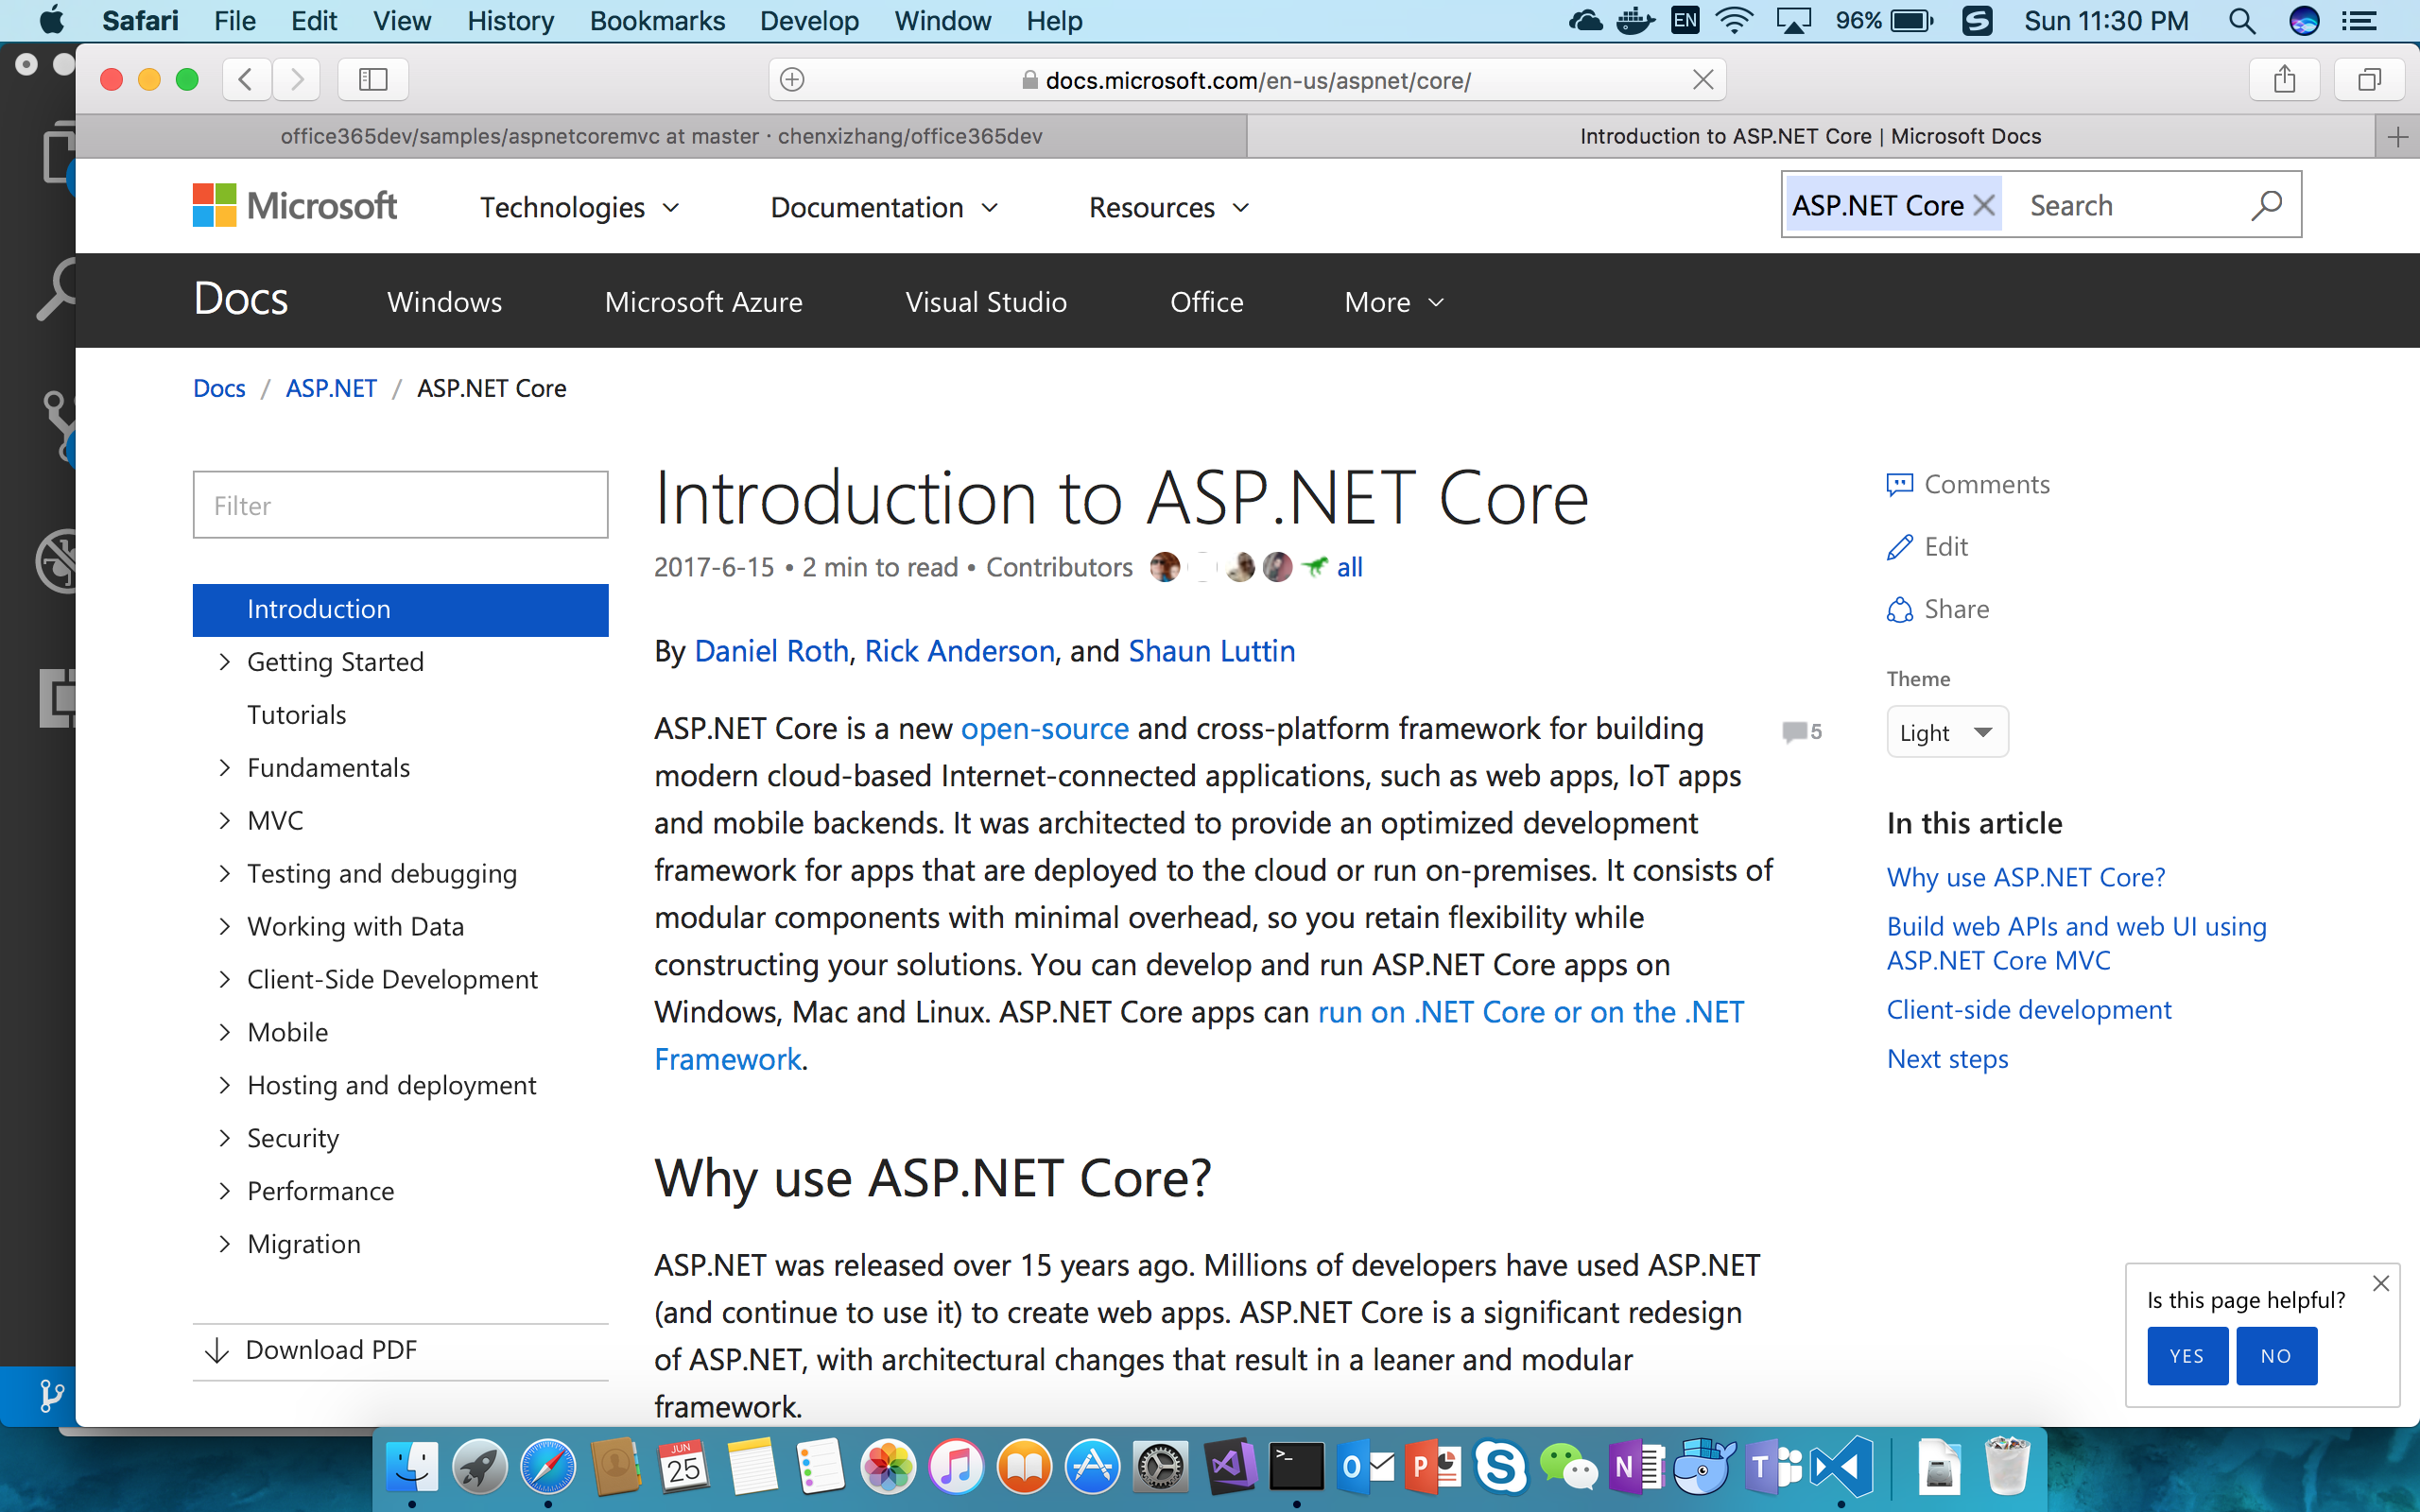This screenshot has width=2420, height=1512.
Task: Click the Download PDF arrow icon
Action: (217, 1350)
